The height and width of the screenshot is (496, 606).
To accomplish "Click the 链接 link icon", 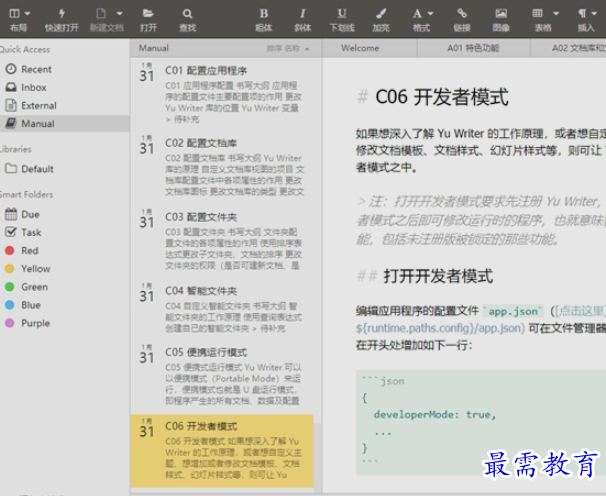I will 462,14.
